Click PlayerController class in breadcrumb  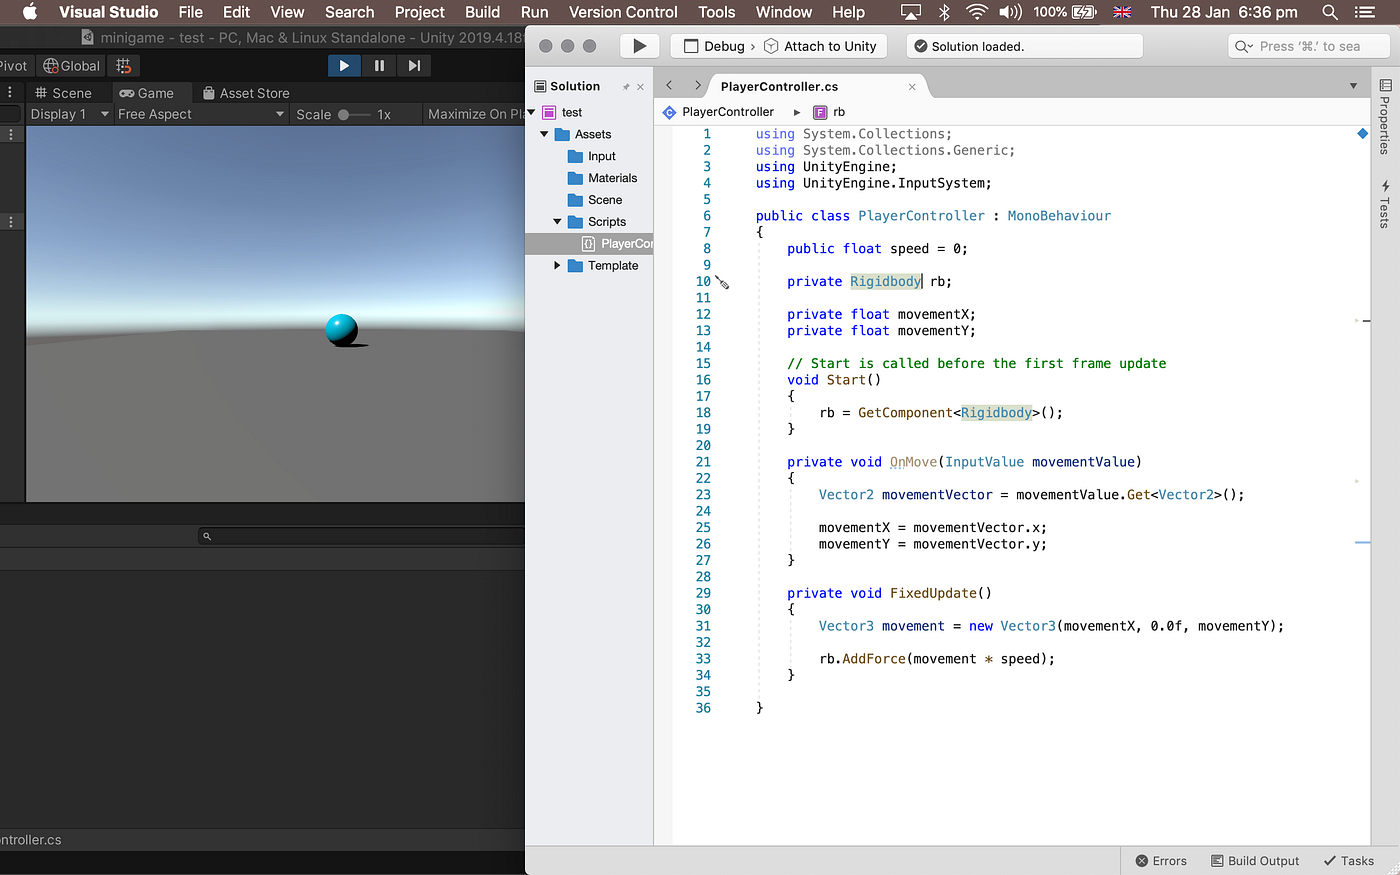tap(718, 112)
